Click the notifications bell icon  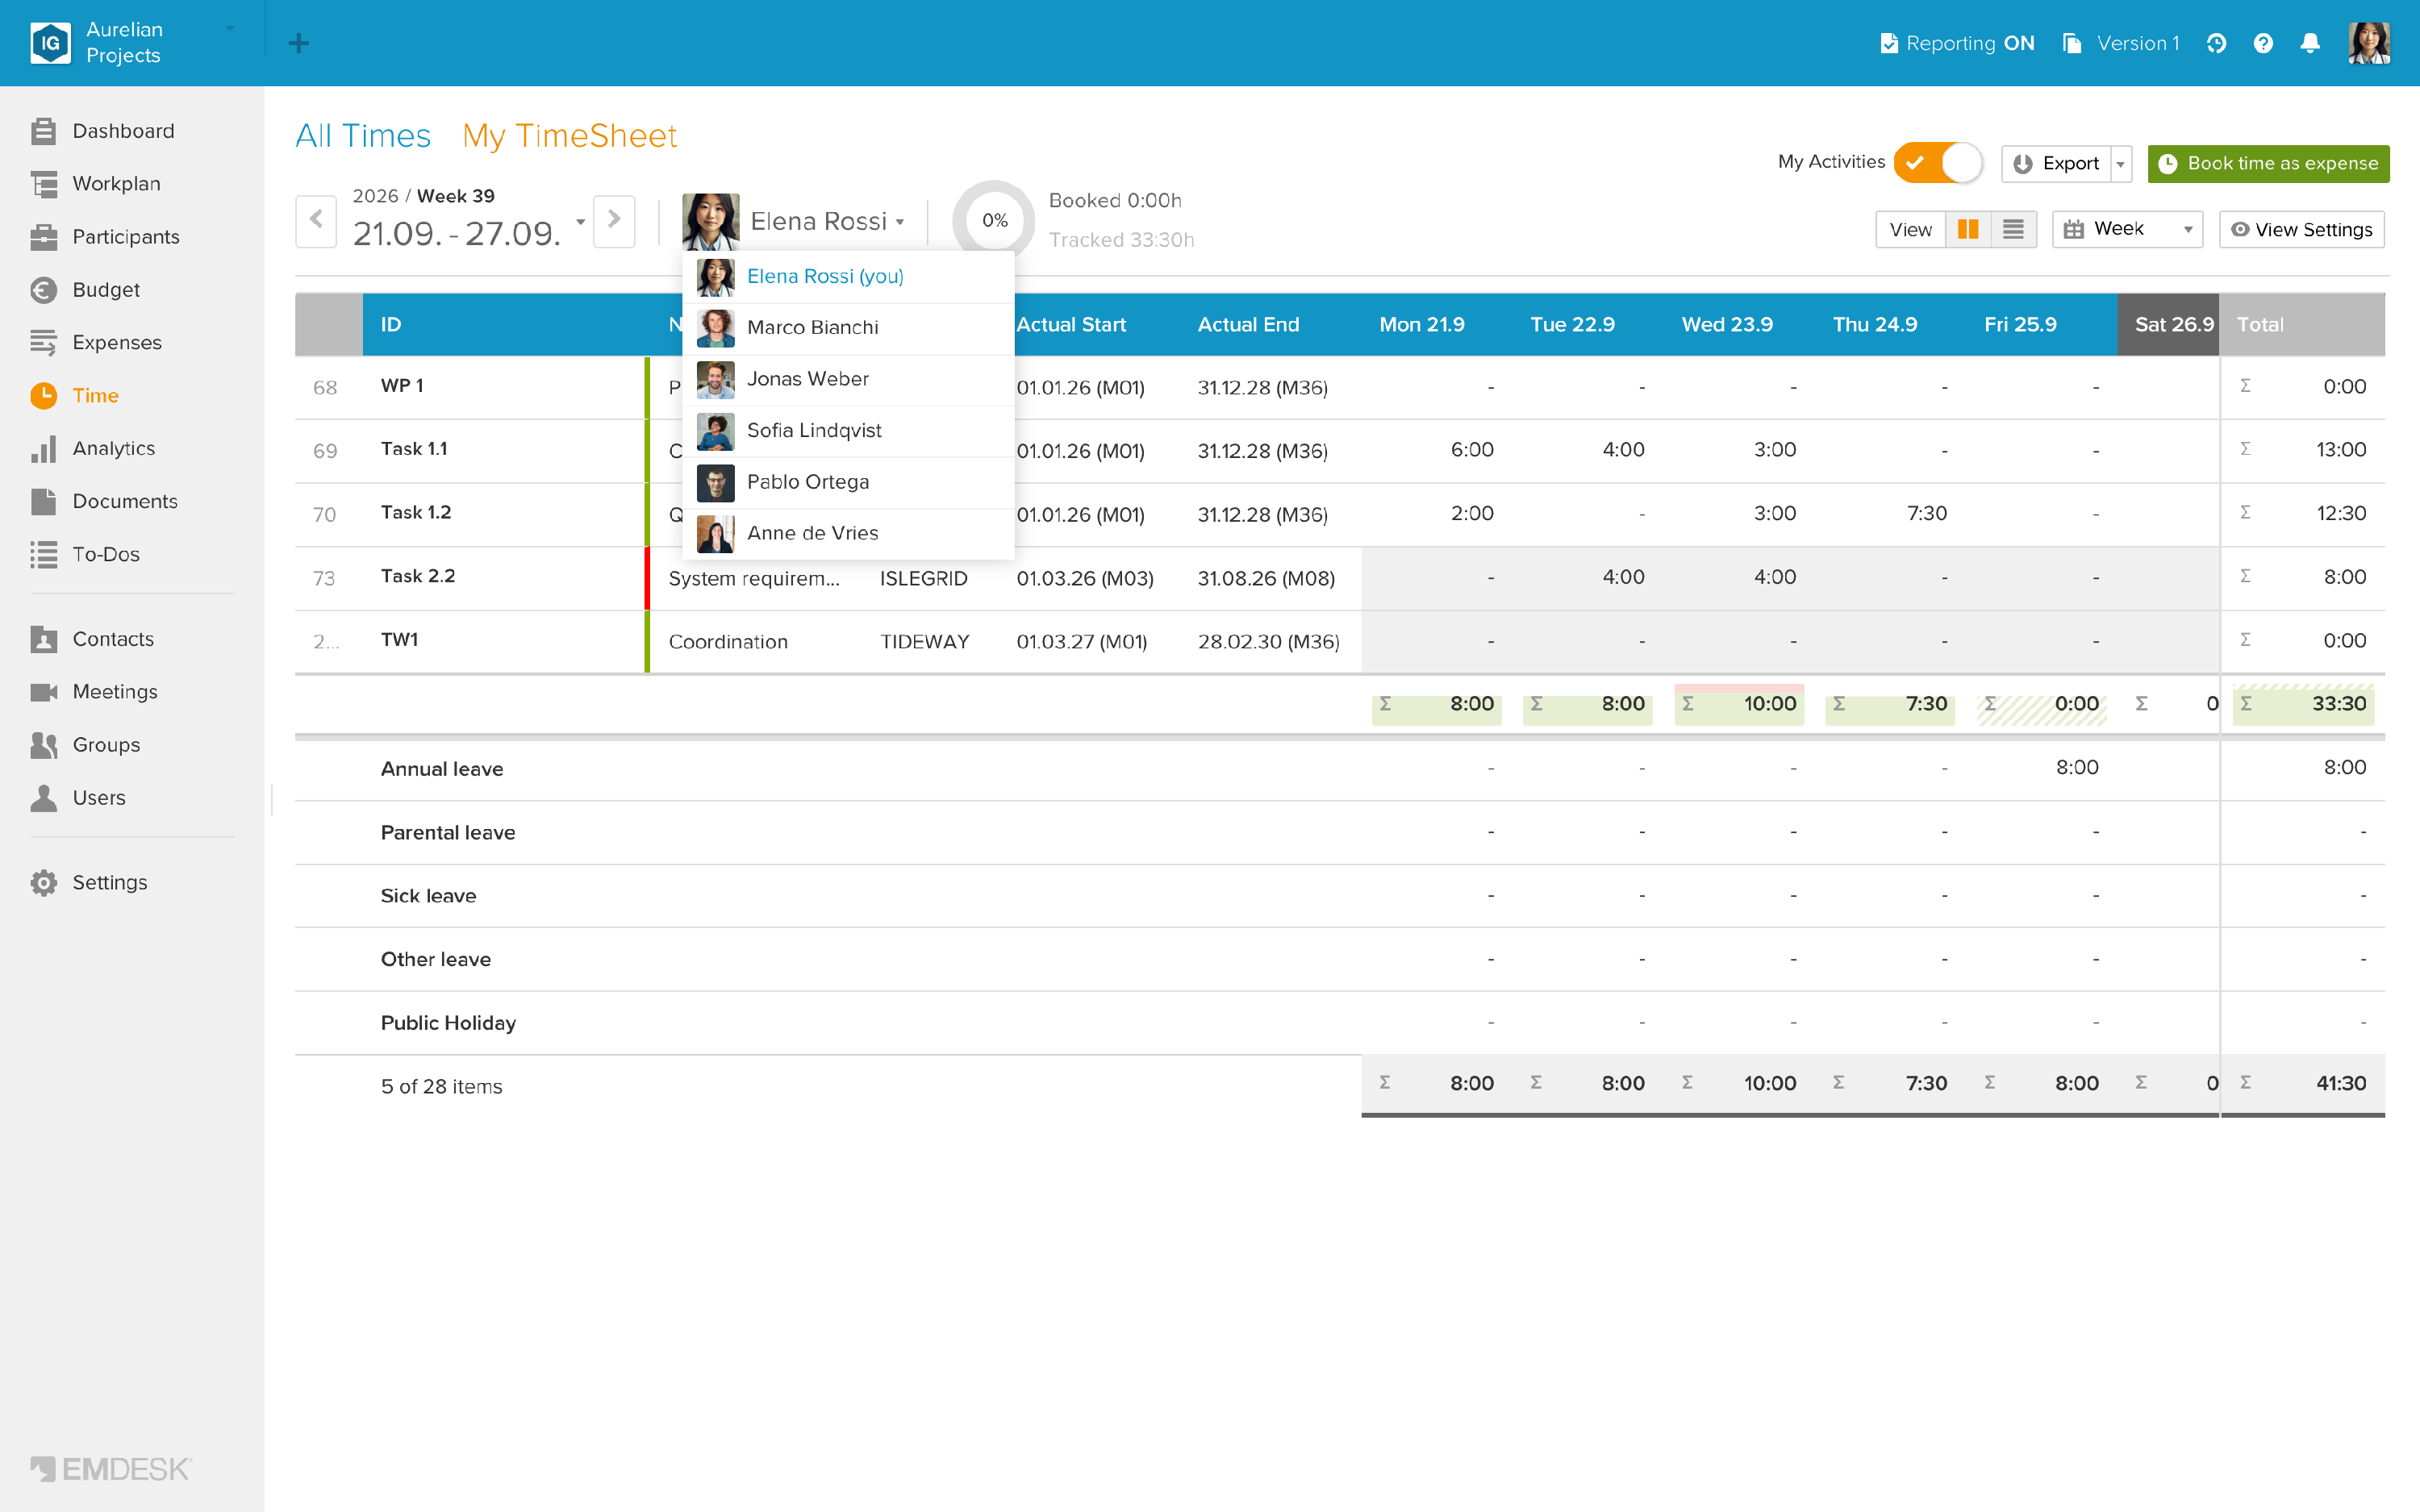click(2310, 43)
